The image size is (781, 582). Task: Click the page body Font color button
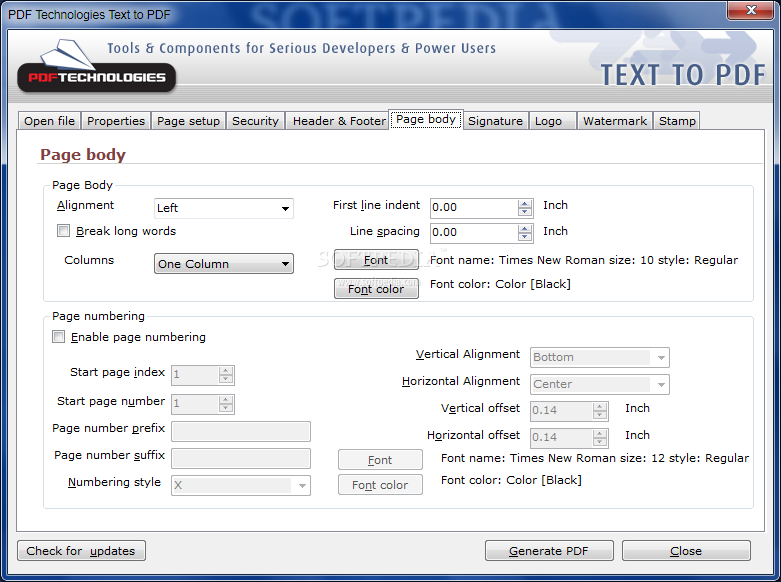point(376,289)
